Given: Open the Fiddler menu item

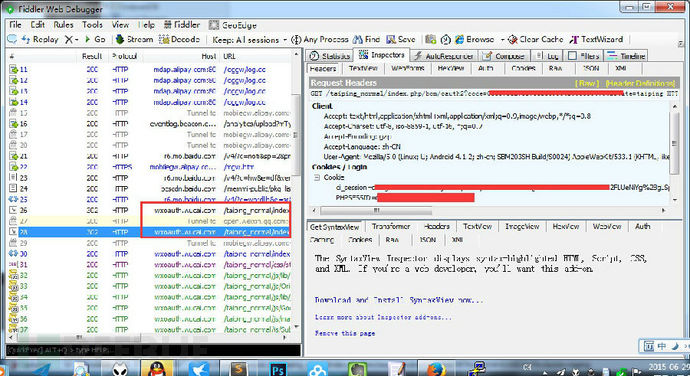Looking at the screenshot, I should [x=182, y=25].
